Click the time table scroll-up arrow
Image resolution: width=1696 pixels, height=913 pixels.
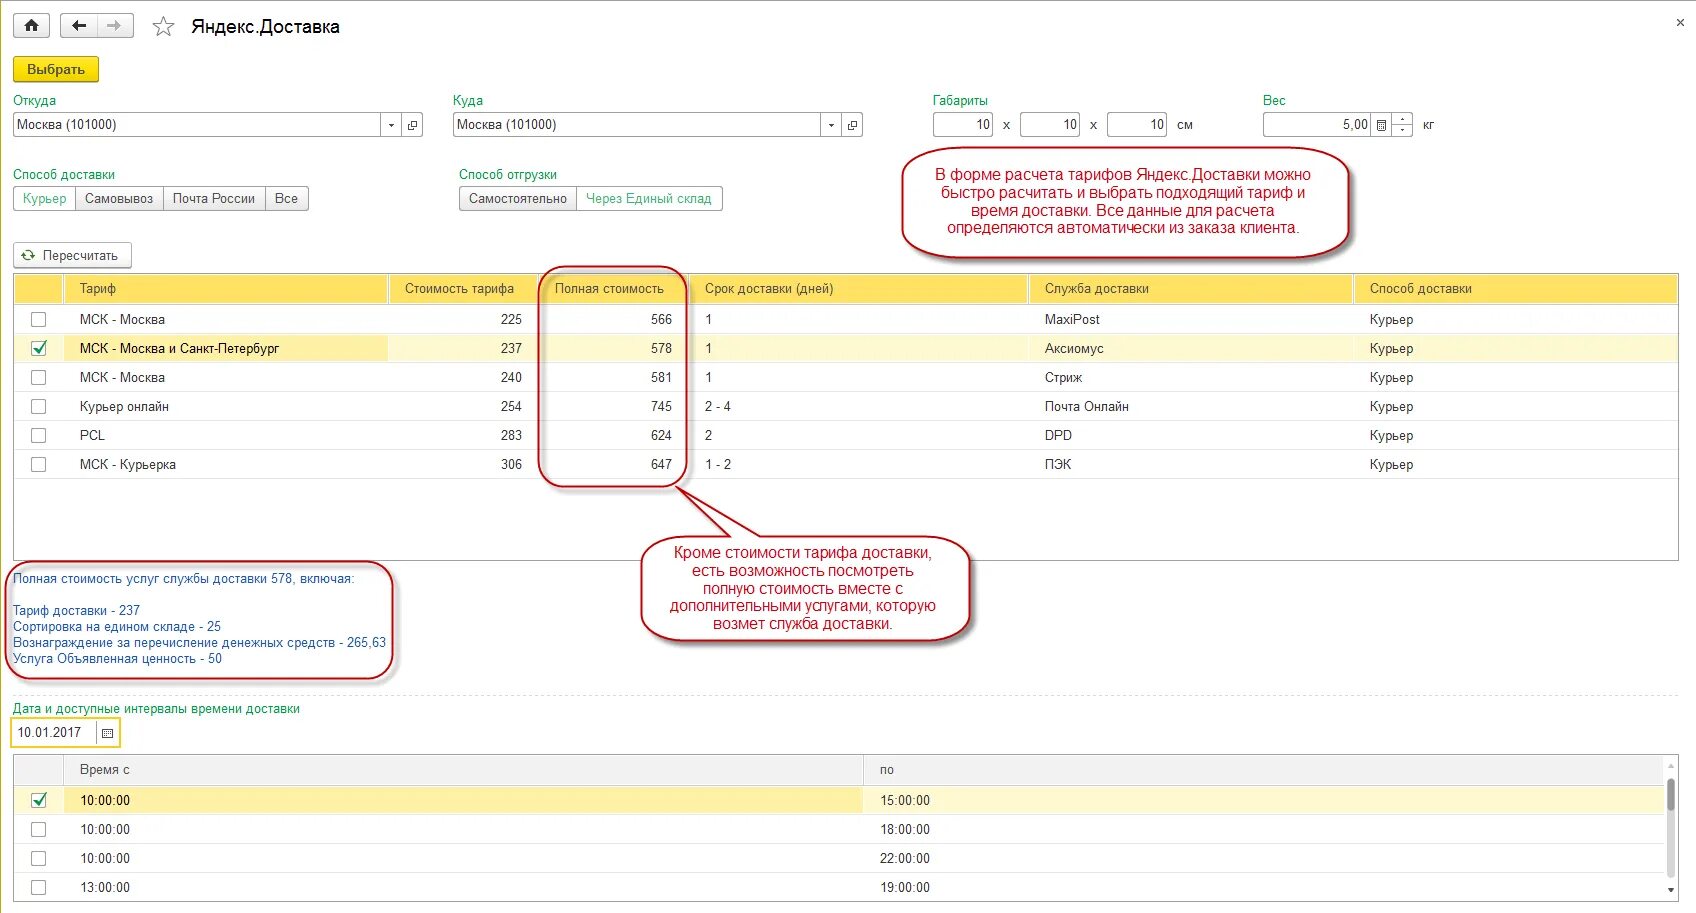click(x=1671, y=766)
